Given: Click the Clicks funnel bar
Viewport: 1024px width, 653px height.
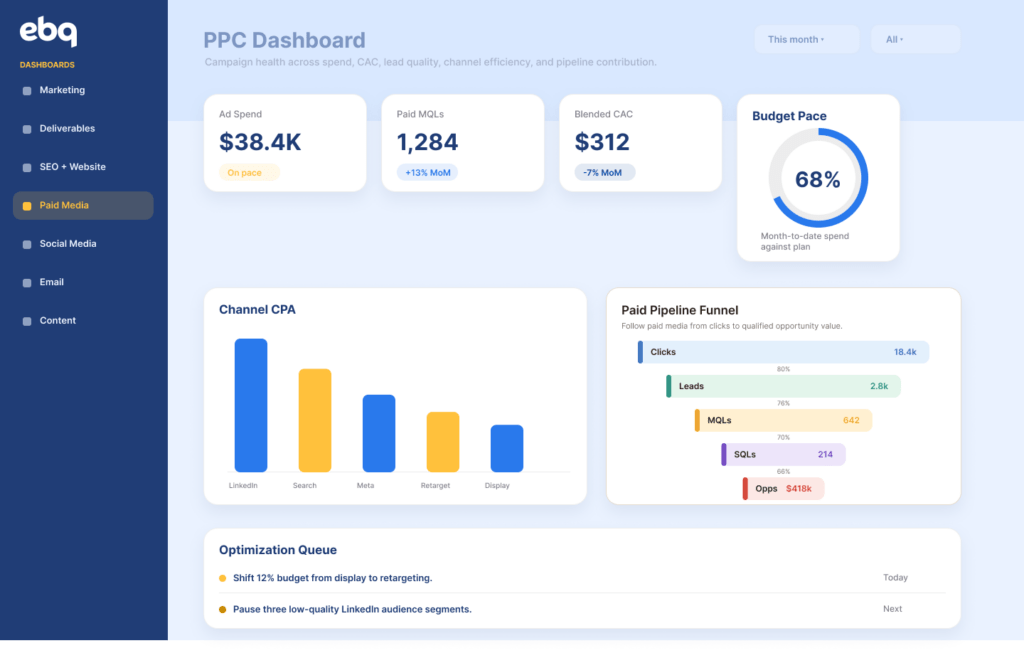Looking at the screenshot, I should (x=784, y=352).
